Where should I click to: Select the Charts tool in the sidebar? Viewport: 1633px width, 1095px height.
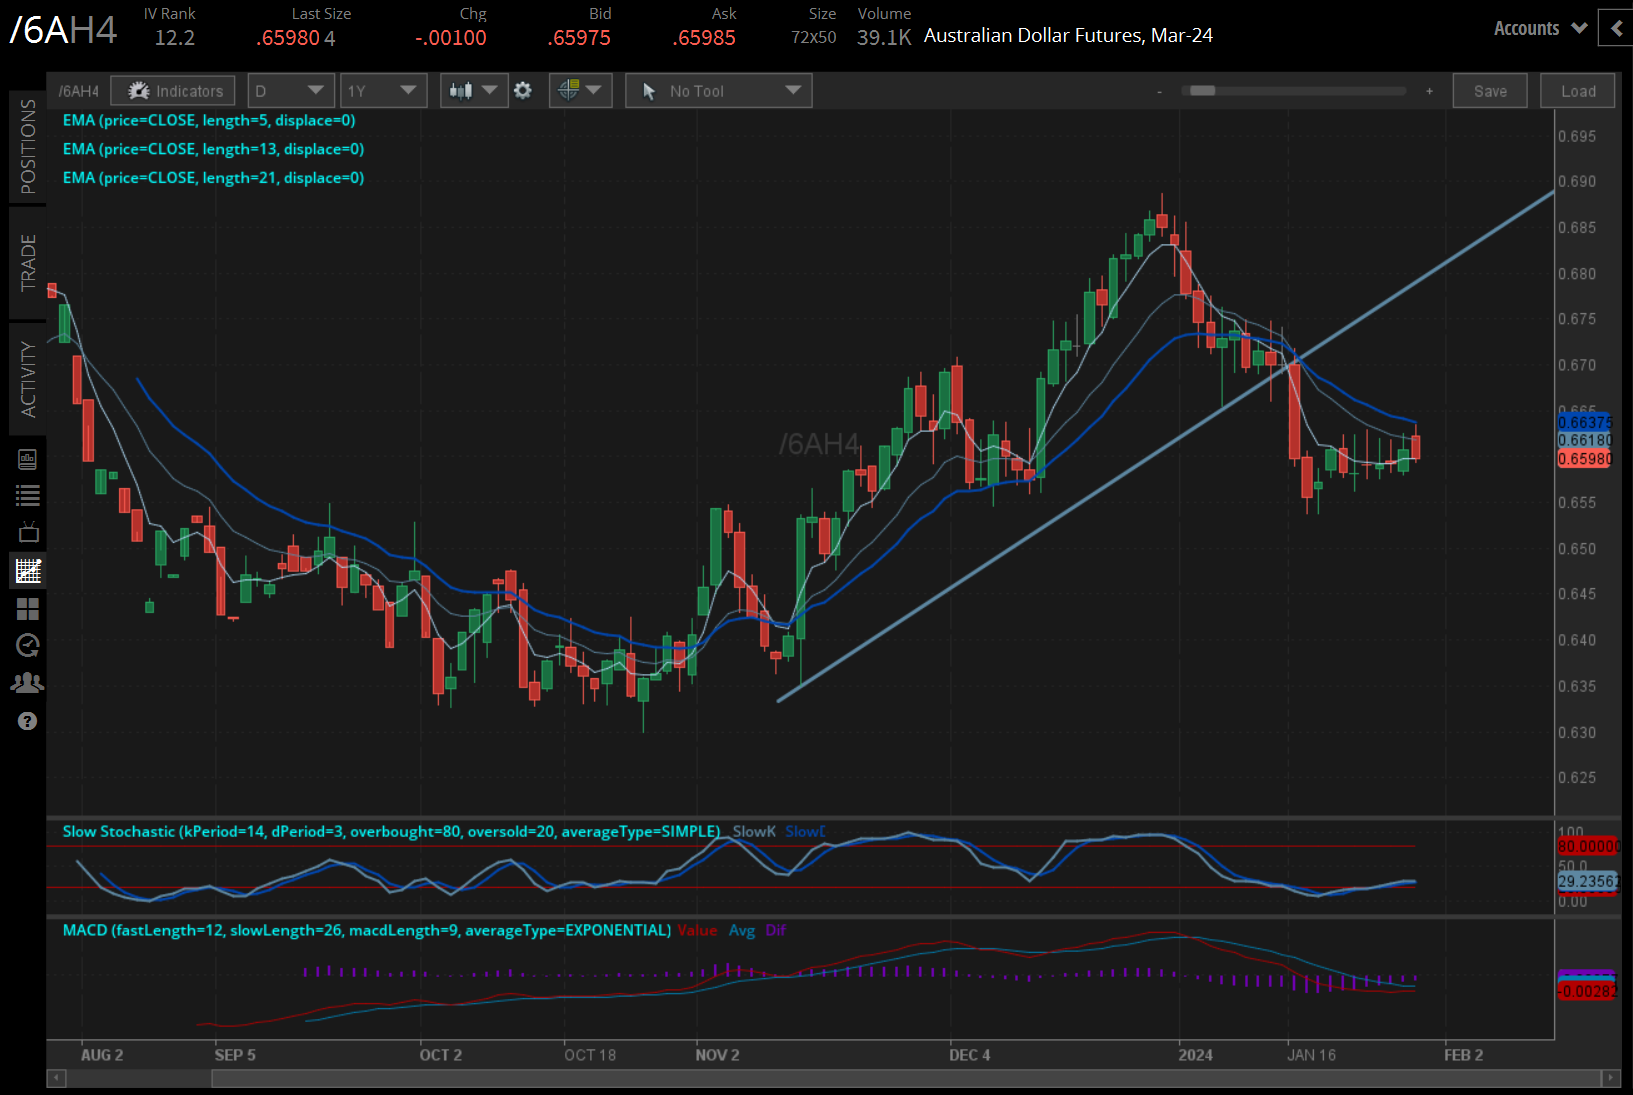point(27,570)
